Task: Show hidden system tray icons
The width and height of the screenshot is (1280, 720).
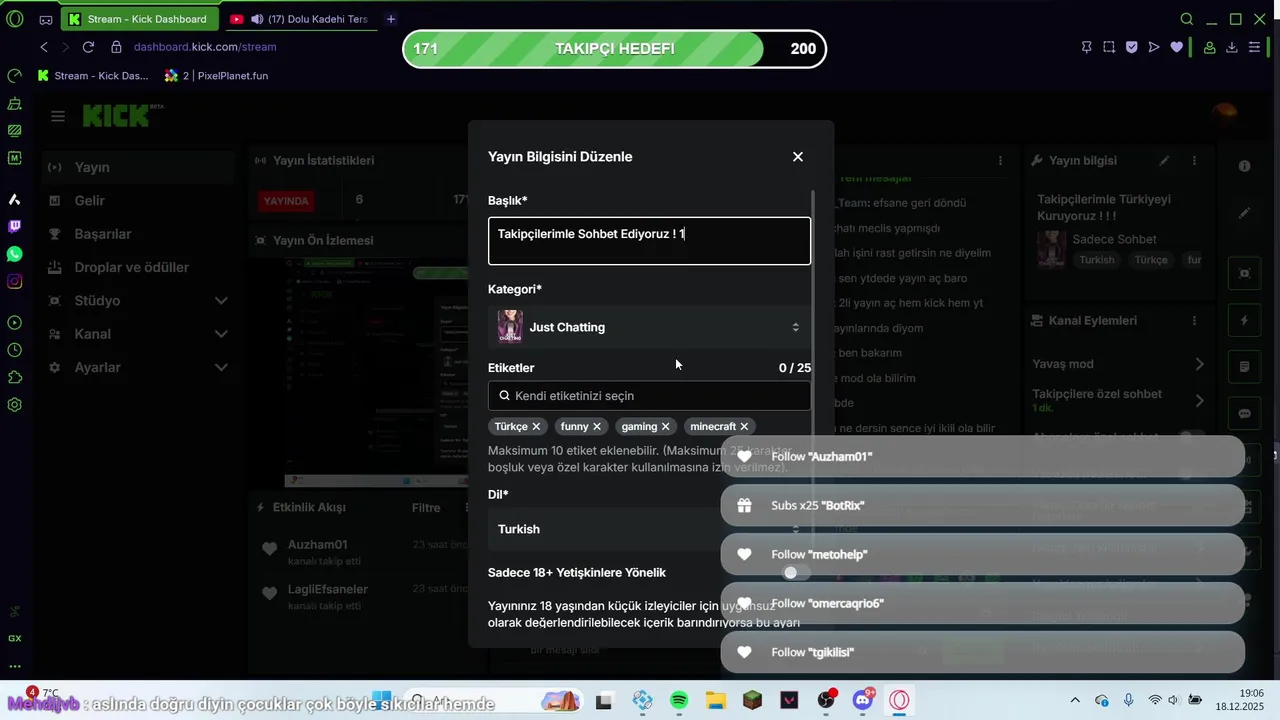Action: [x=1075, y=700]
